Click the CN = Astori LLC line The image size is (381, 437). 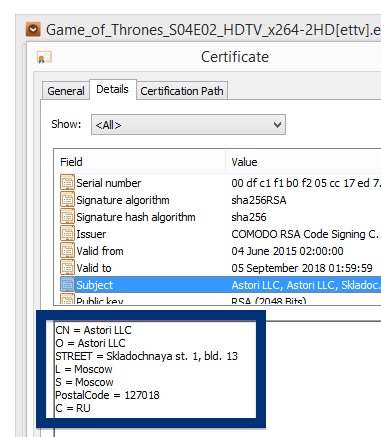[x=93, y=330]
